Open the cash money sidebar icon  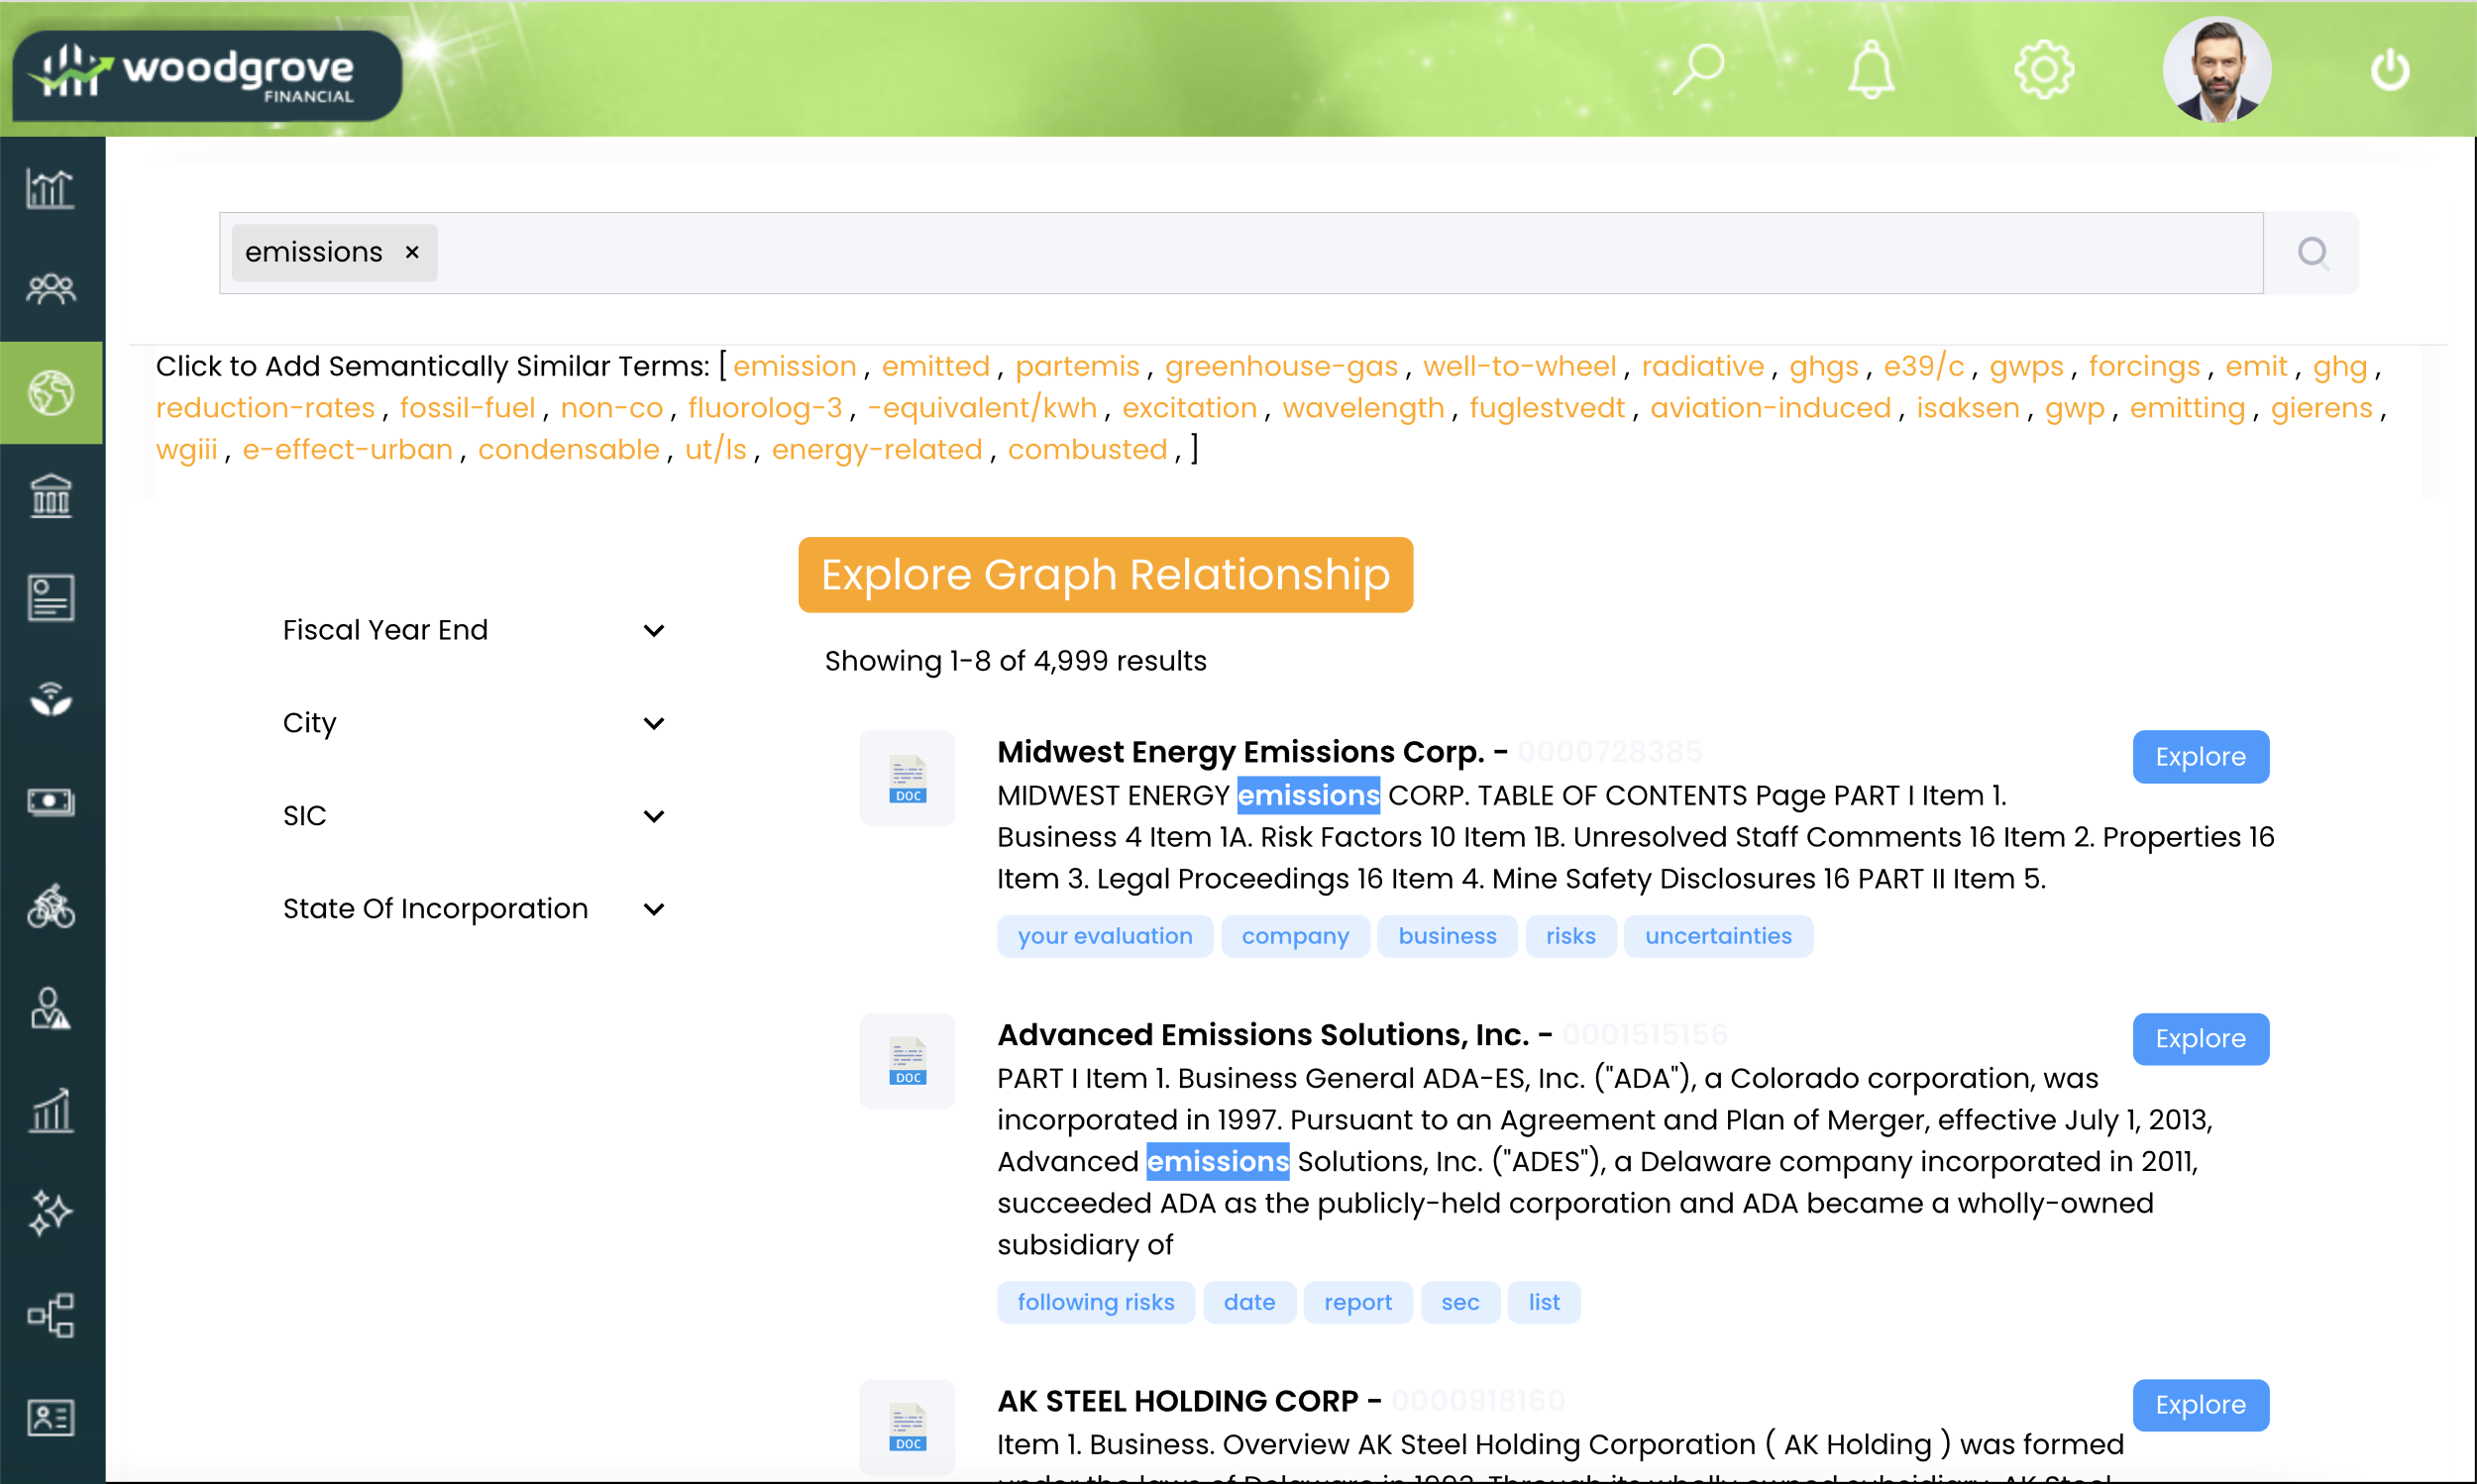[50, 802]
